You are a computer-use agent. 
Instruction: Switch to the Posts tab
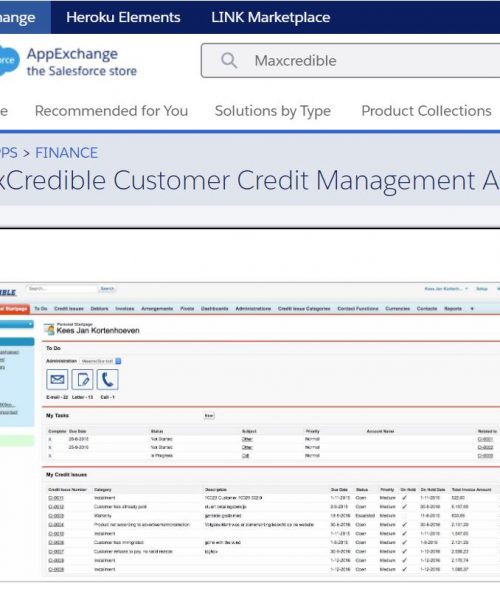(187, 308)
